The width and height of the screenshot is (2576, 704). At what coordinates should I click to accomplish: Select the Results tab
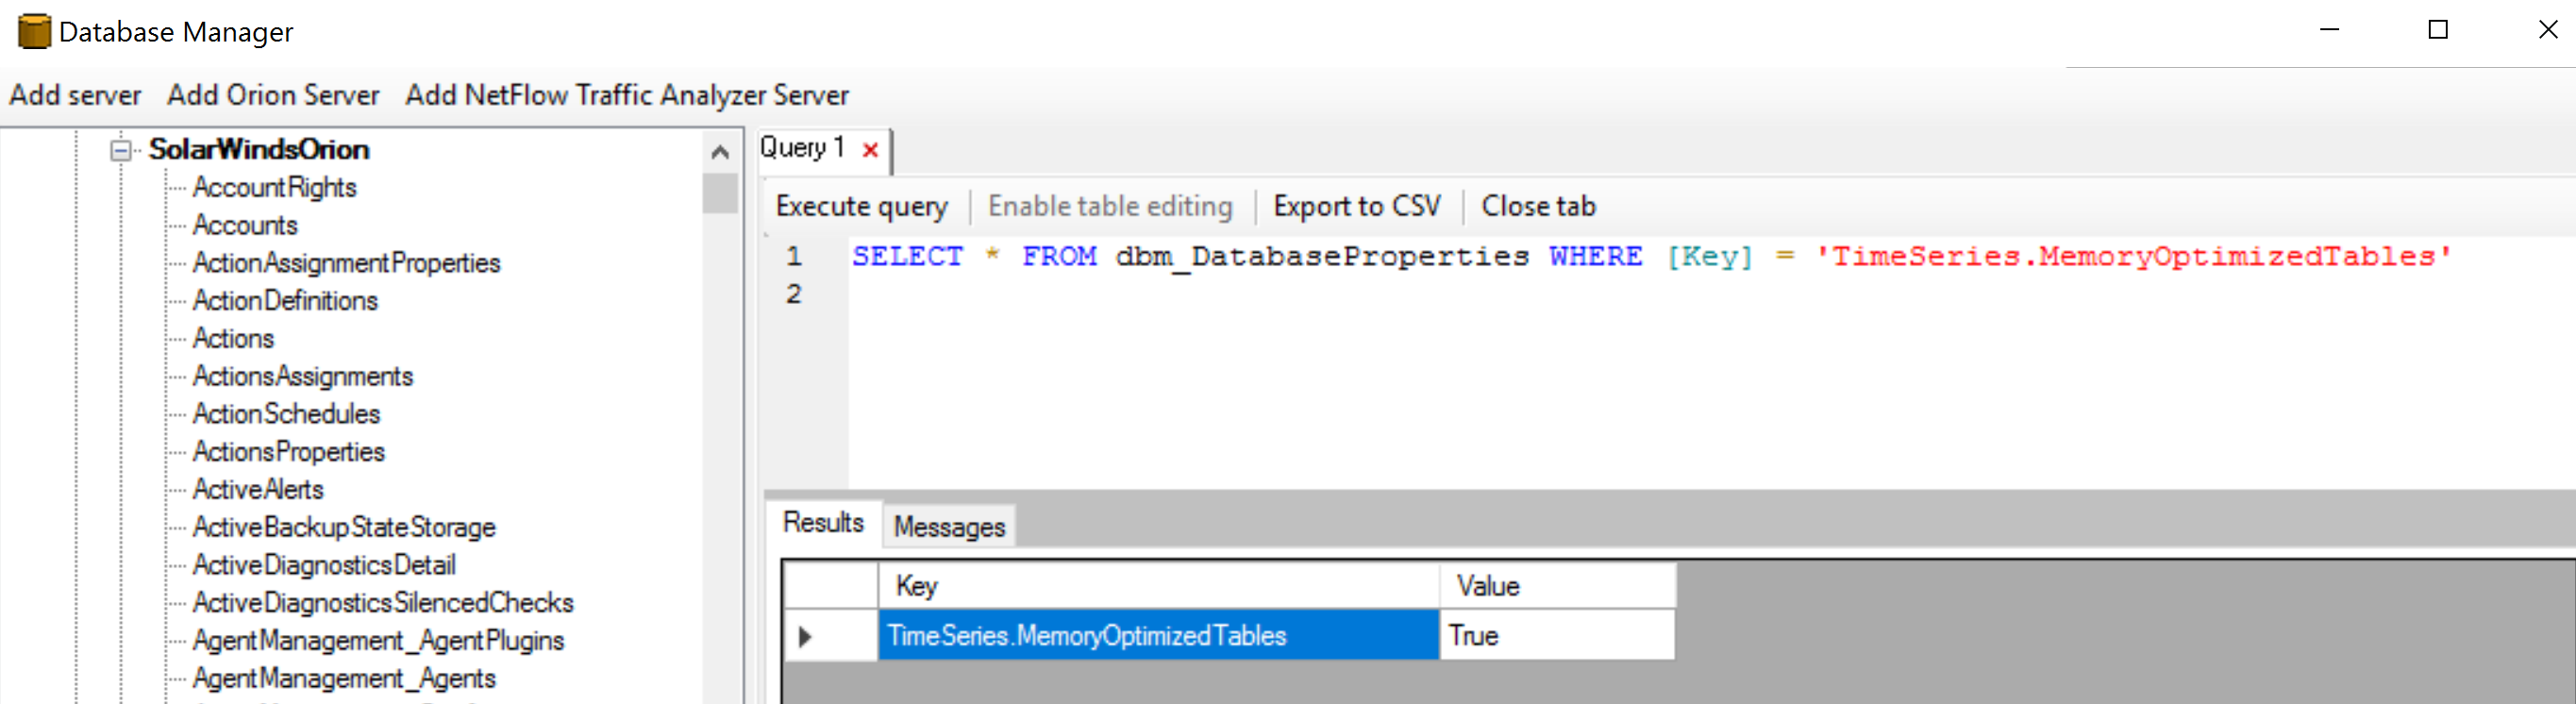823,523
